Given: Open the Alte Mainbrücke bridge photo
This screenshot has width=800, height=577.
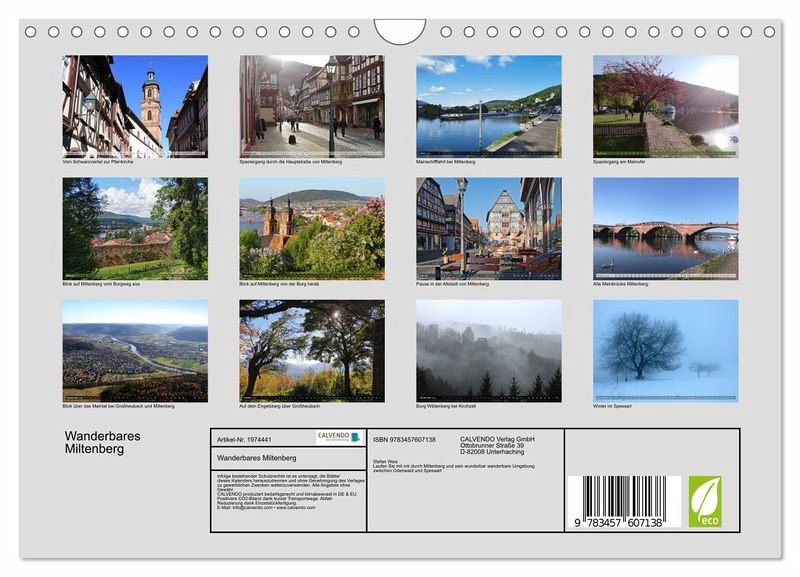Looking at the screenshot, I should [666, 229].
